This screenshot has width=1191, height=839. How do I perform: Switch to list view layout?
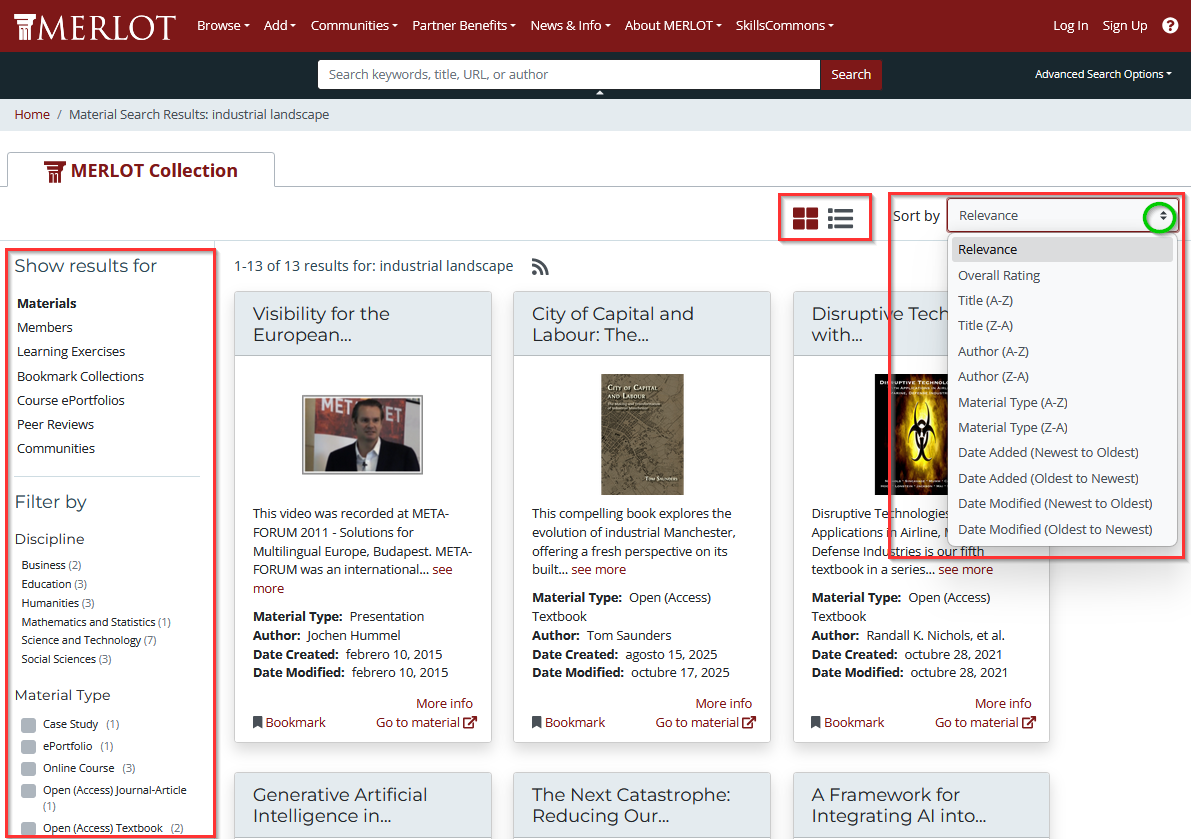[x=841, y=218]
